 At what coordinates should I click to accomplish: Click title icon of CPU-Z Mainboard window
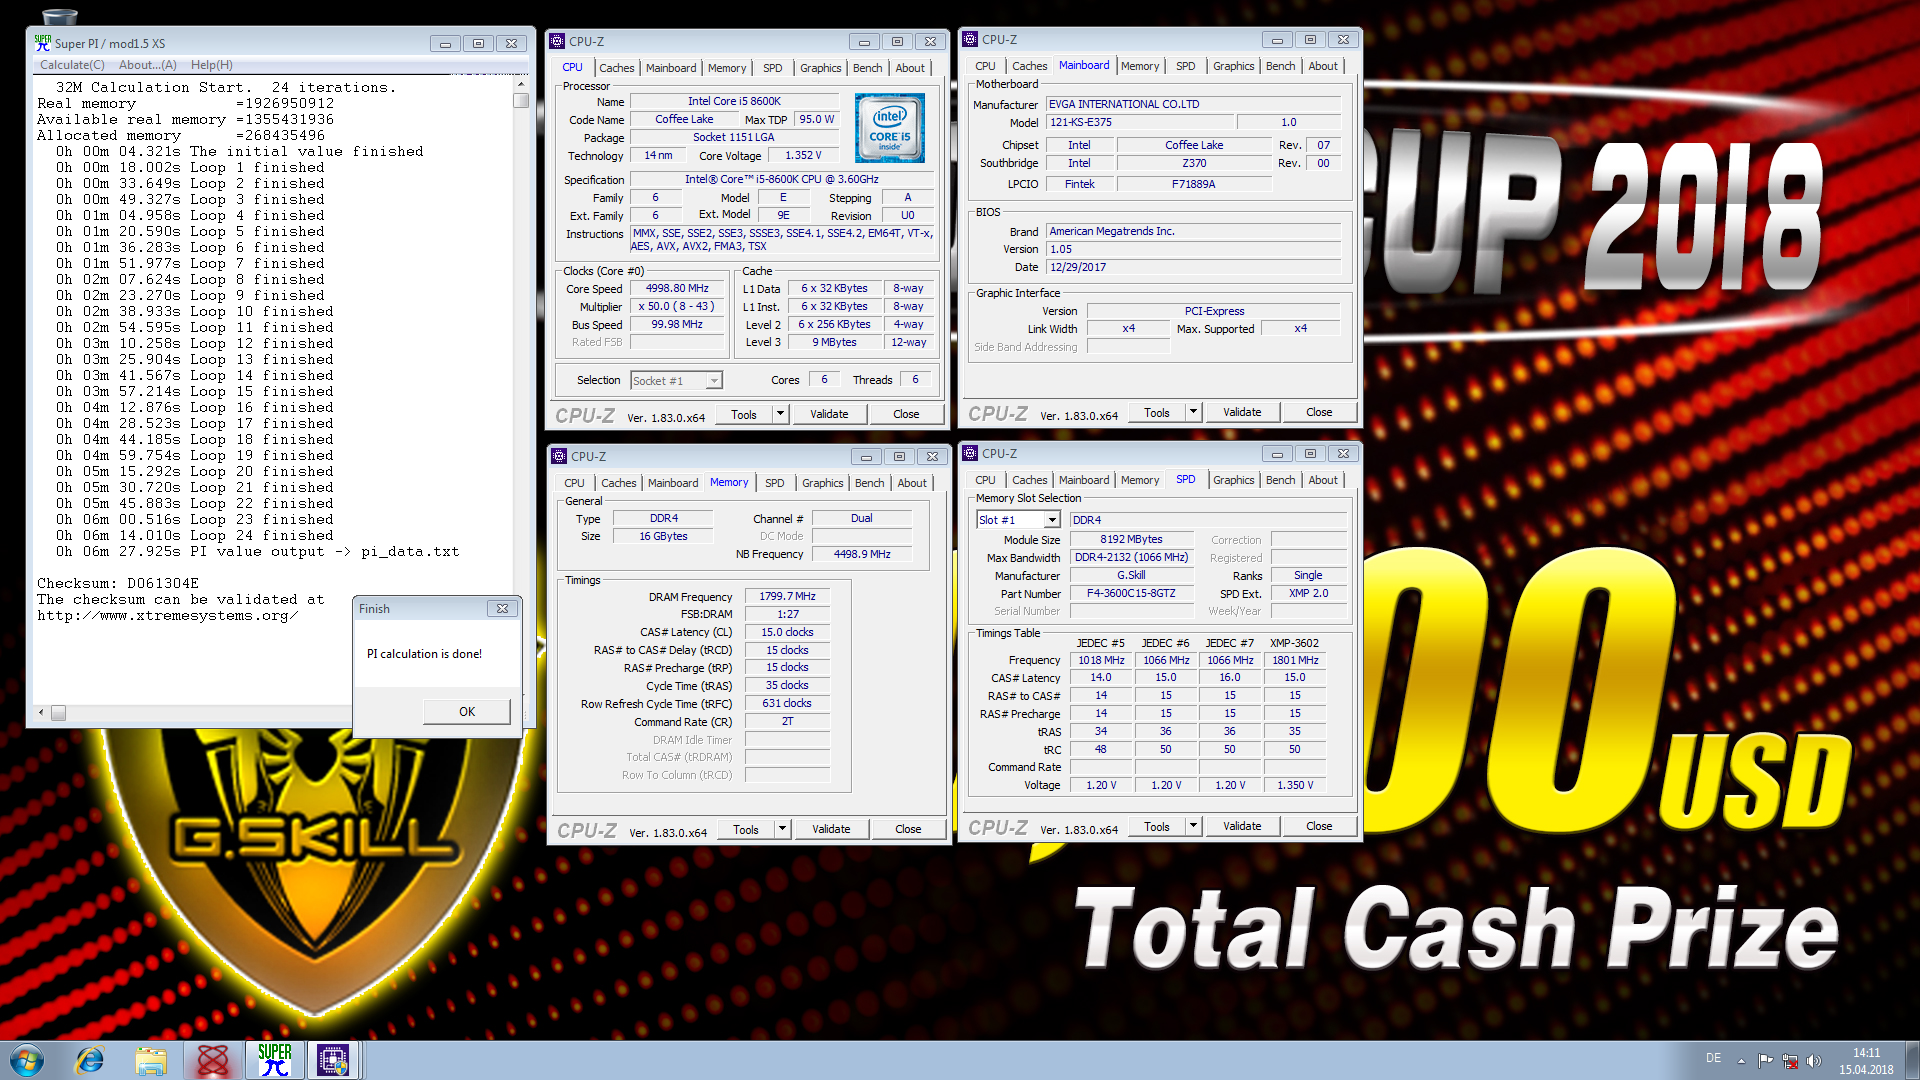click(x=970, y=39)
